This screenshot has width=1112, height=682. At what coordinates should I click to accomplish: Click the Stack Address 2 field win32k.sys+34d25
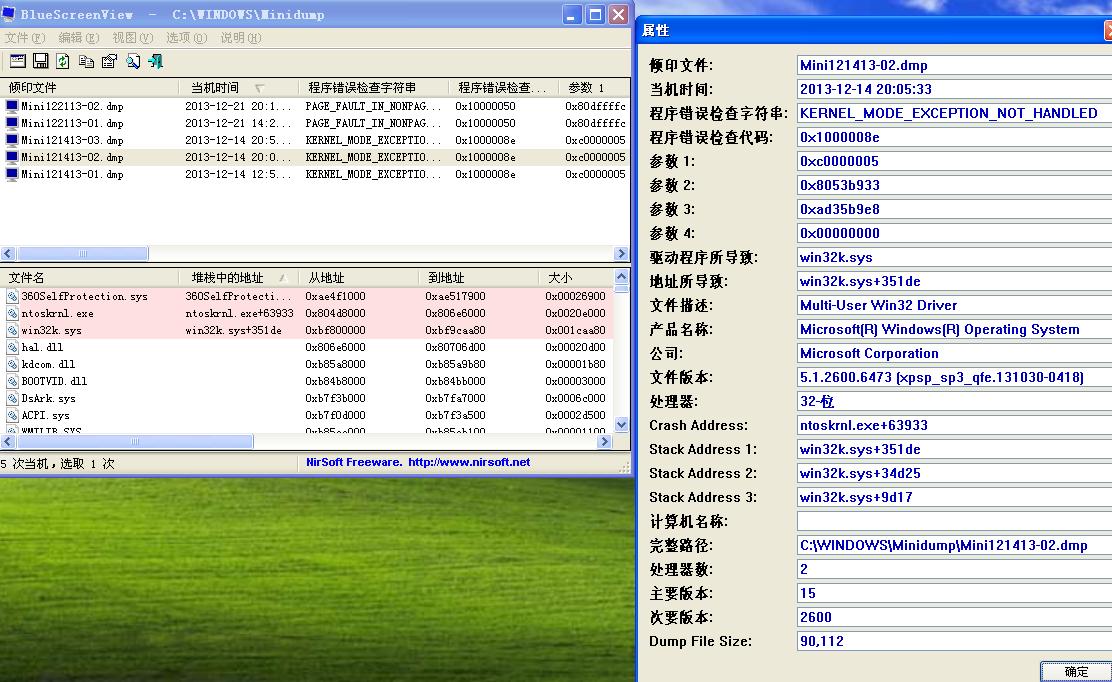click(954, 474)
